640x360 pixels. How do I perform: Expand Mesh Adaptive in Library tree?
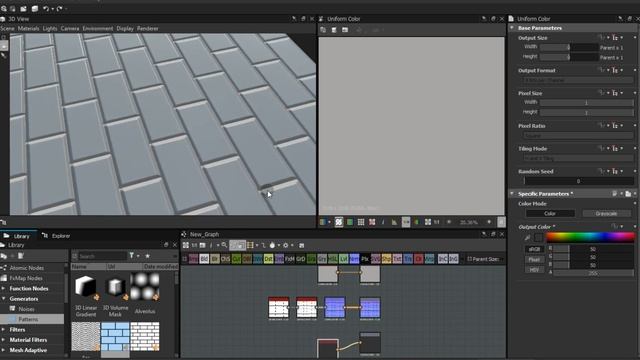pos(4,350)
